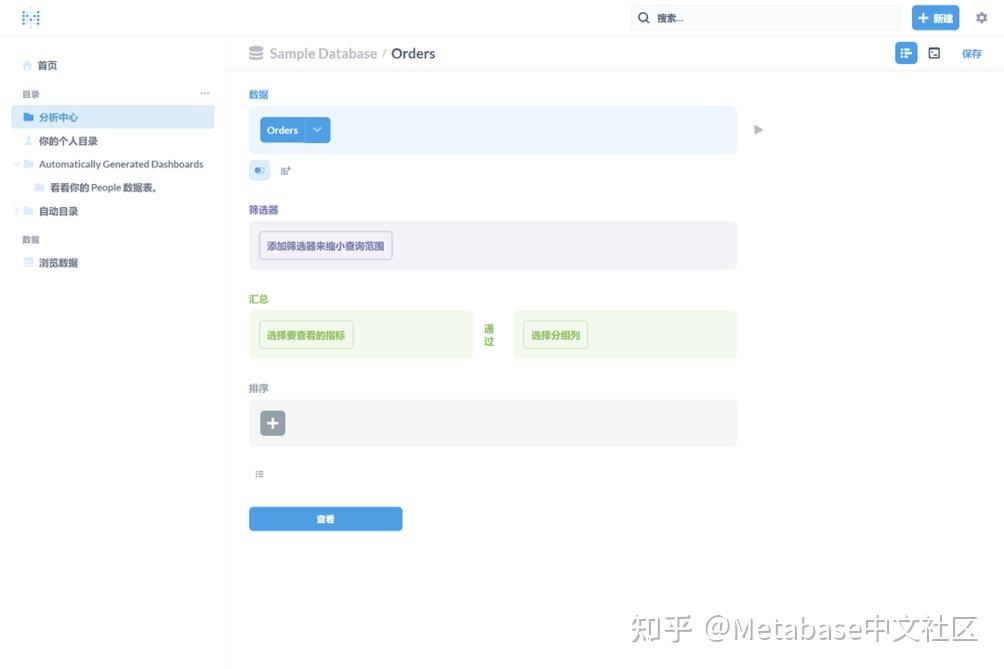Open custom column editor icon below Orders
The height and width of the screenshot is (669, 1004).
click(x=285, y=170)
